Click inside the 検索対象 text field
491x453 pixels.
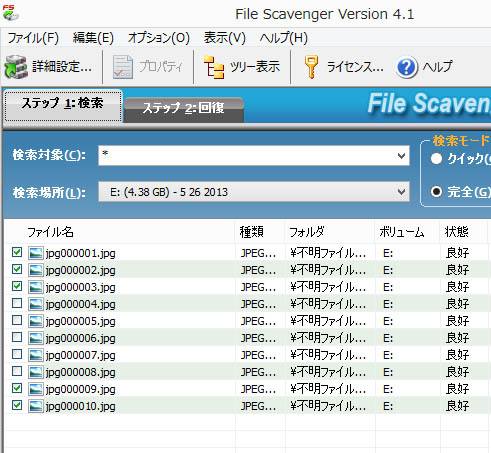[x=247, y=155]
